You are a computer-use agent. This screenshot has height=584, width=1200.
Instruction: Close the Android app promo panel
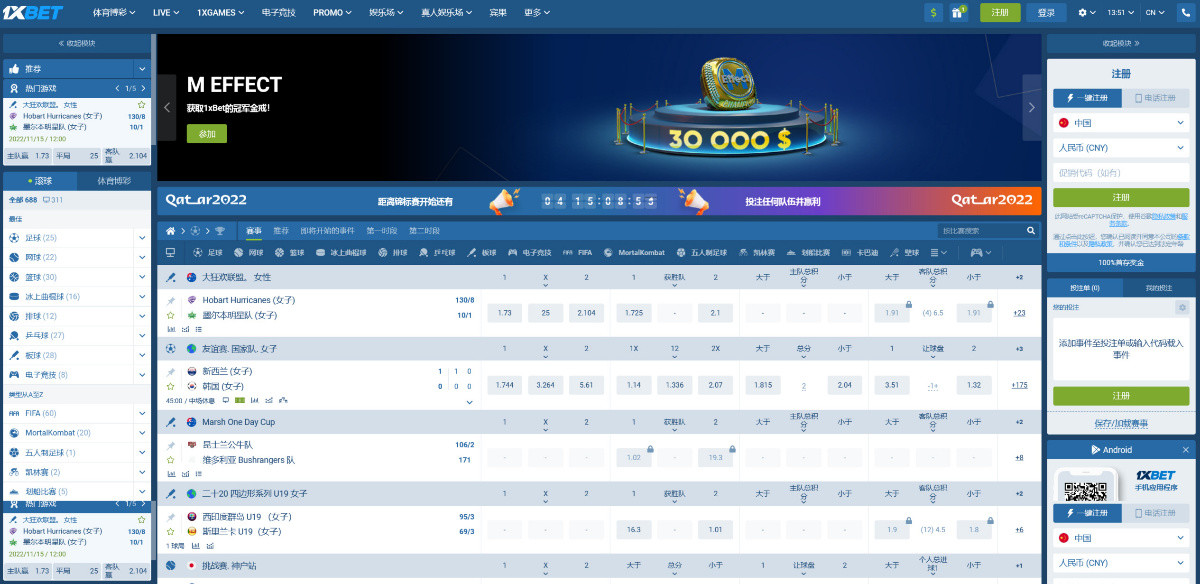1186,450
